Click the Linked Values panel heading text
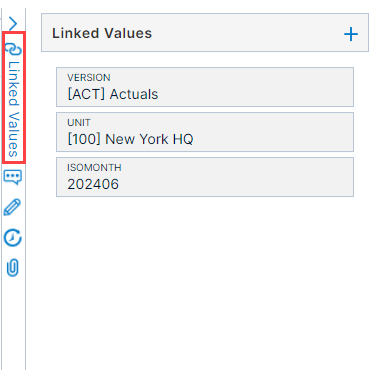The image size is (383, 370). click(x=102, y=33)
